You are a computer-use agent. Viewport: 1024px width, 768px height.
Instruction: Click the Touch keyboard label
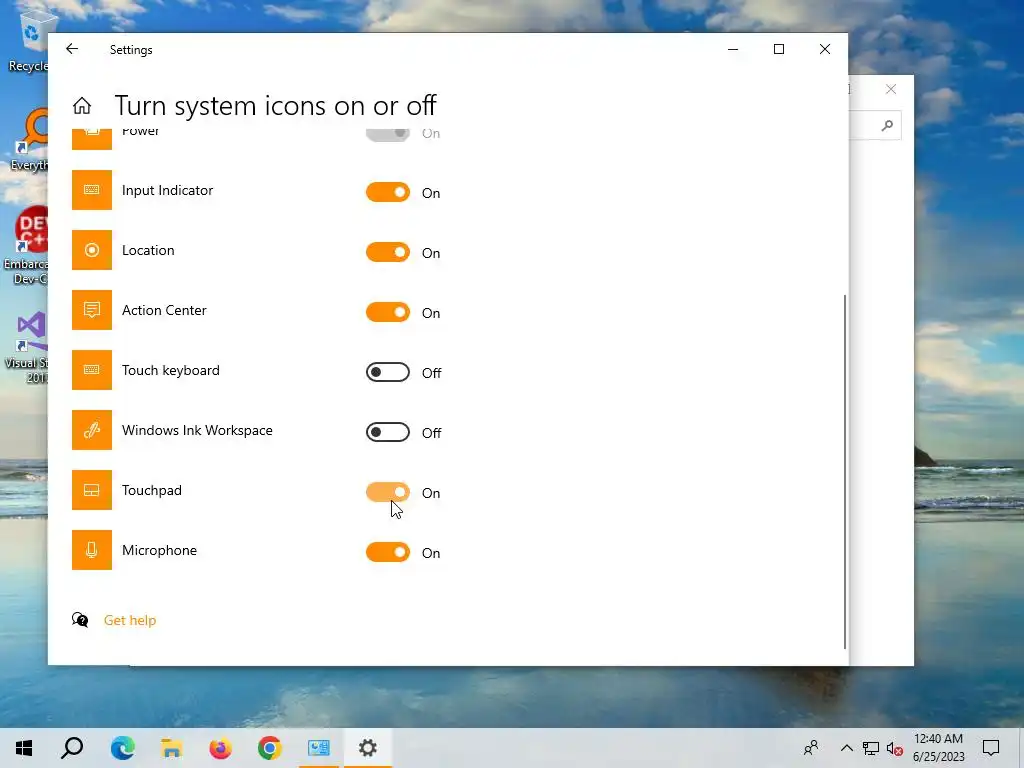(x=170, y=370)
